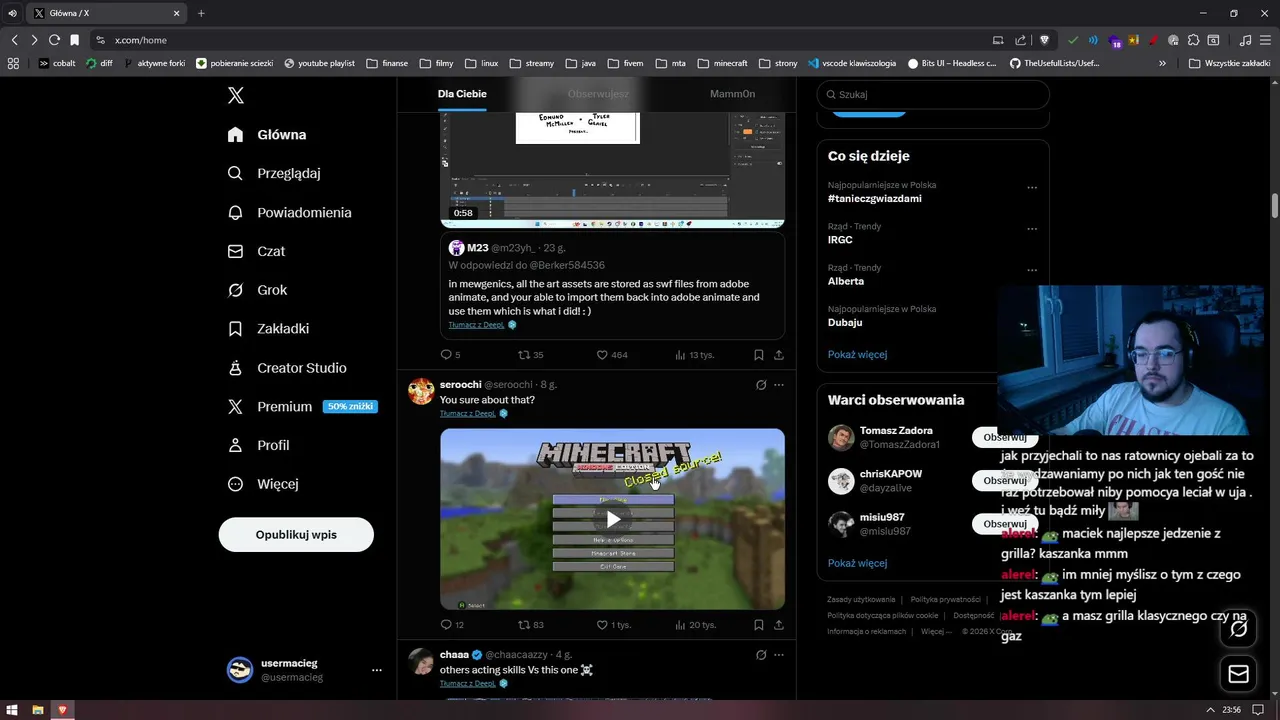1280x720 pixels.
Task: Open options for #tanieczgwiazdami trend
Action: (x=1032, y=187)
